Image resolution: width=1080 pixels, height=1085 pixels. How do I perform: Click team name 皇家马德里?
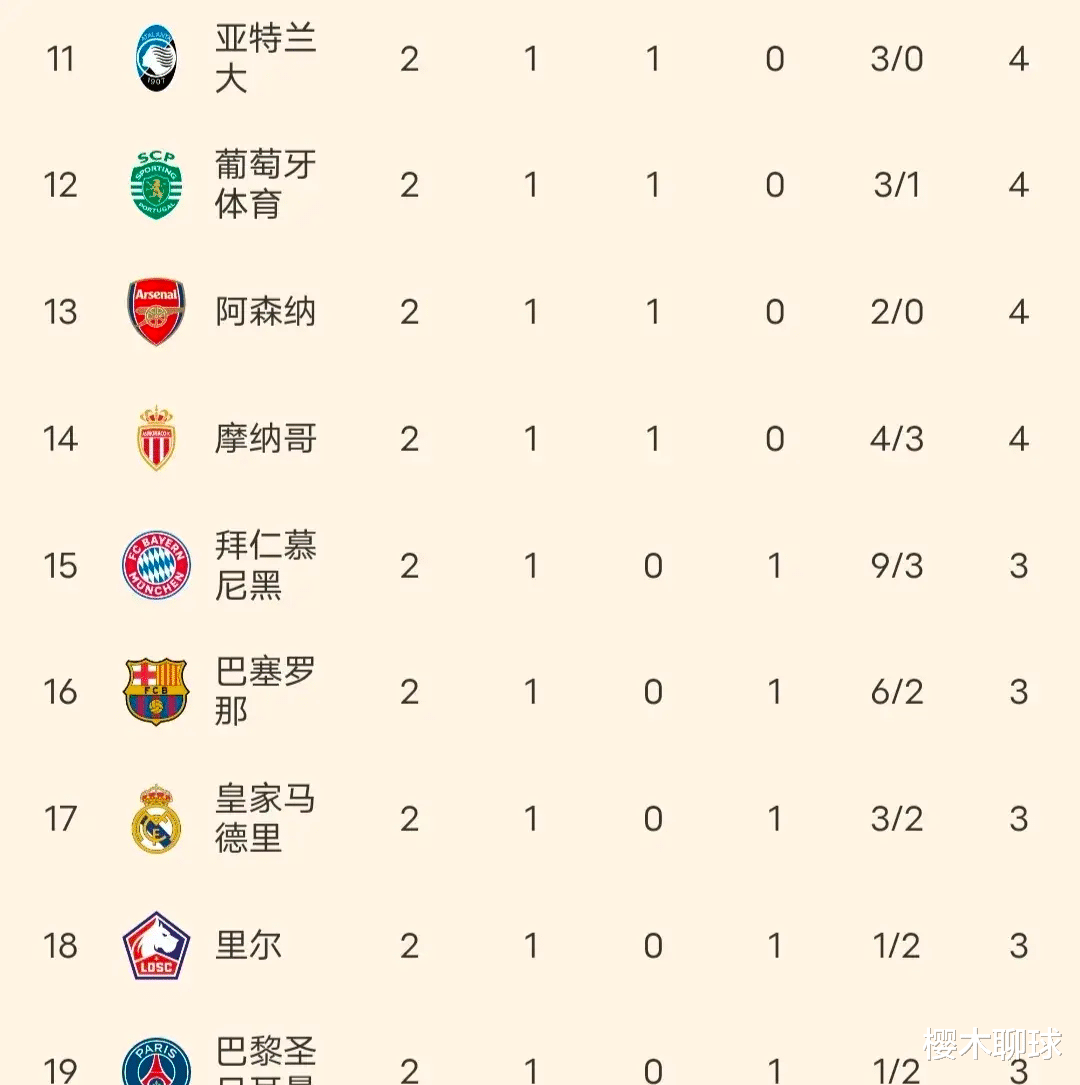(265, 818)
